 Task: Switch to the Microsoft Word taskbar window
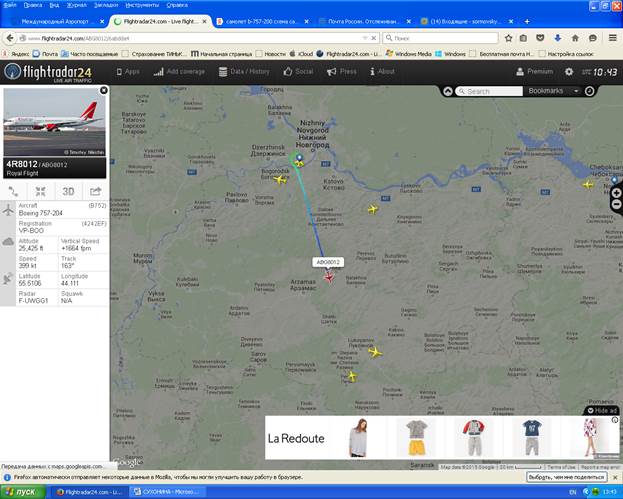pyautogui.click(x=167, y=492)
